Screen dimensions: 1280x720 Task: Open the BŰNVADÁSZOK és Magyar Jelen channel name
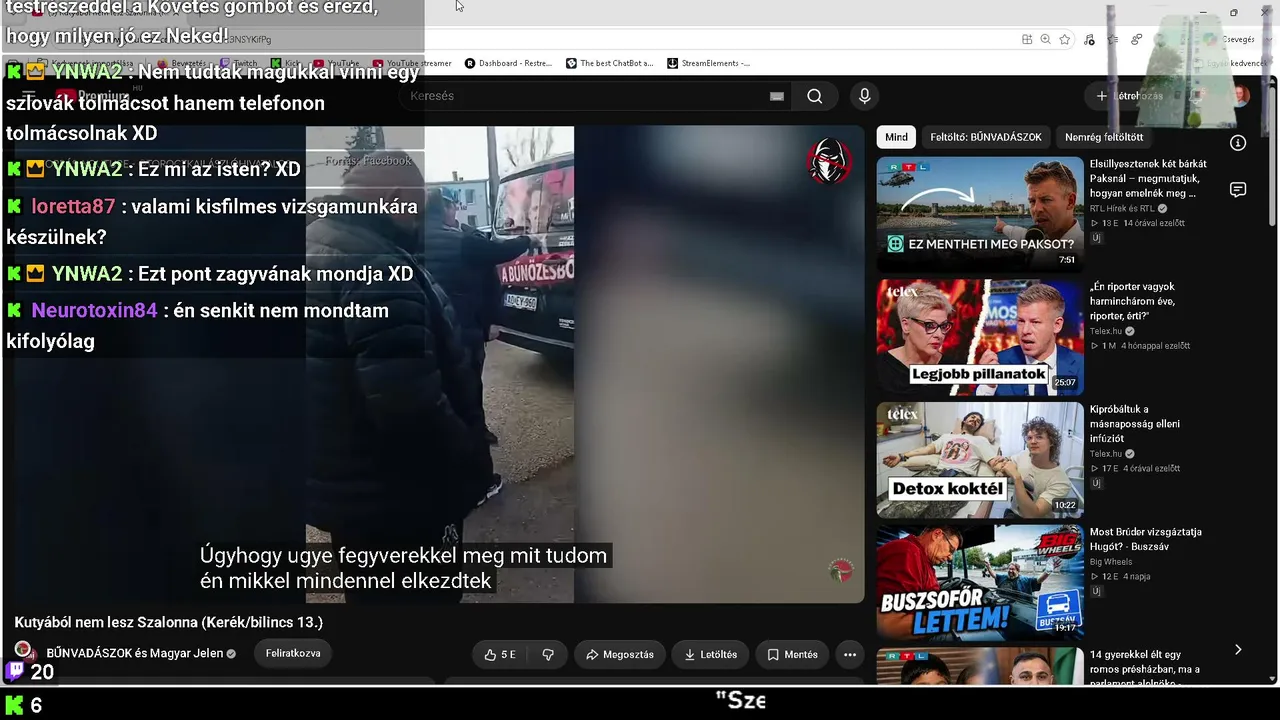[136, 653]
